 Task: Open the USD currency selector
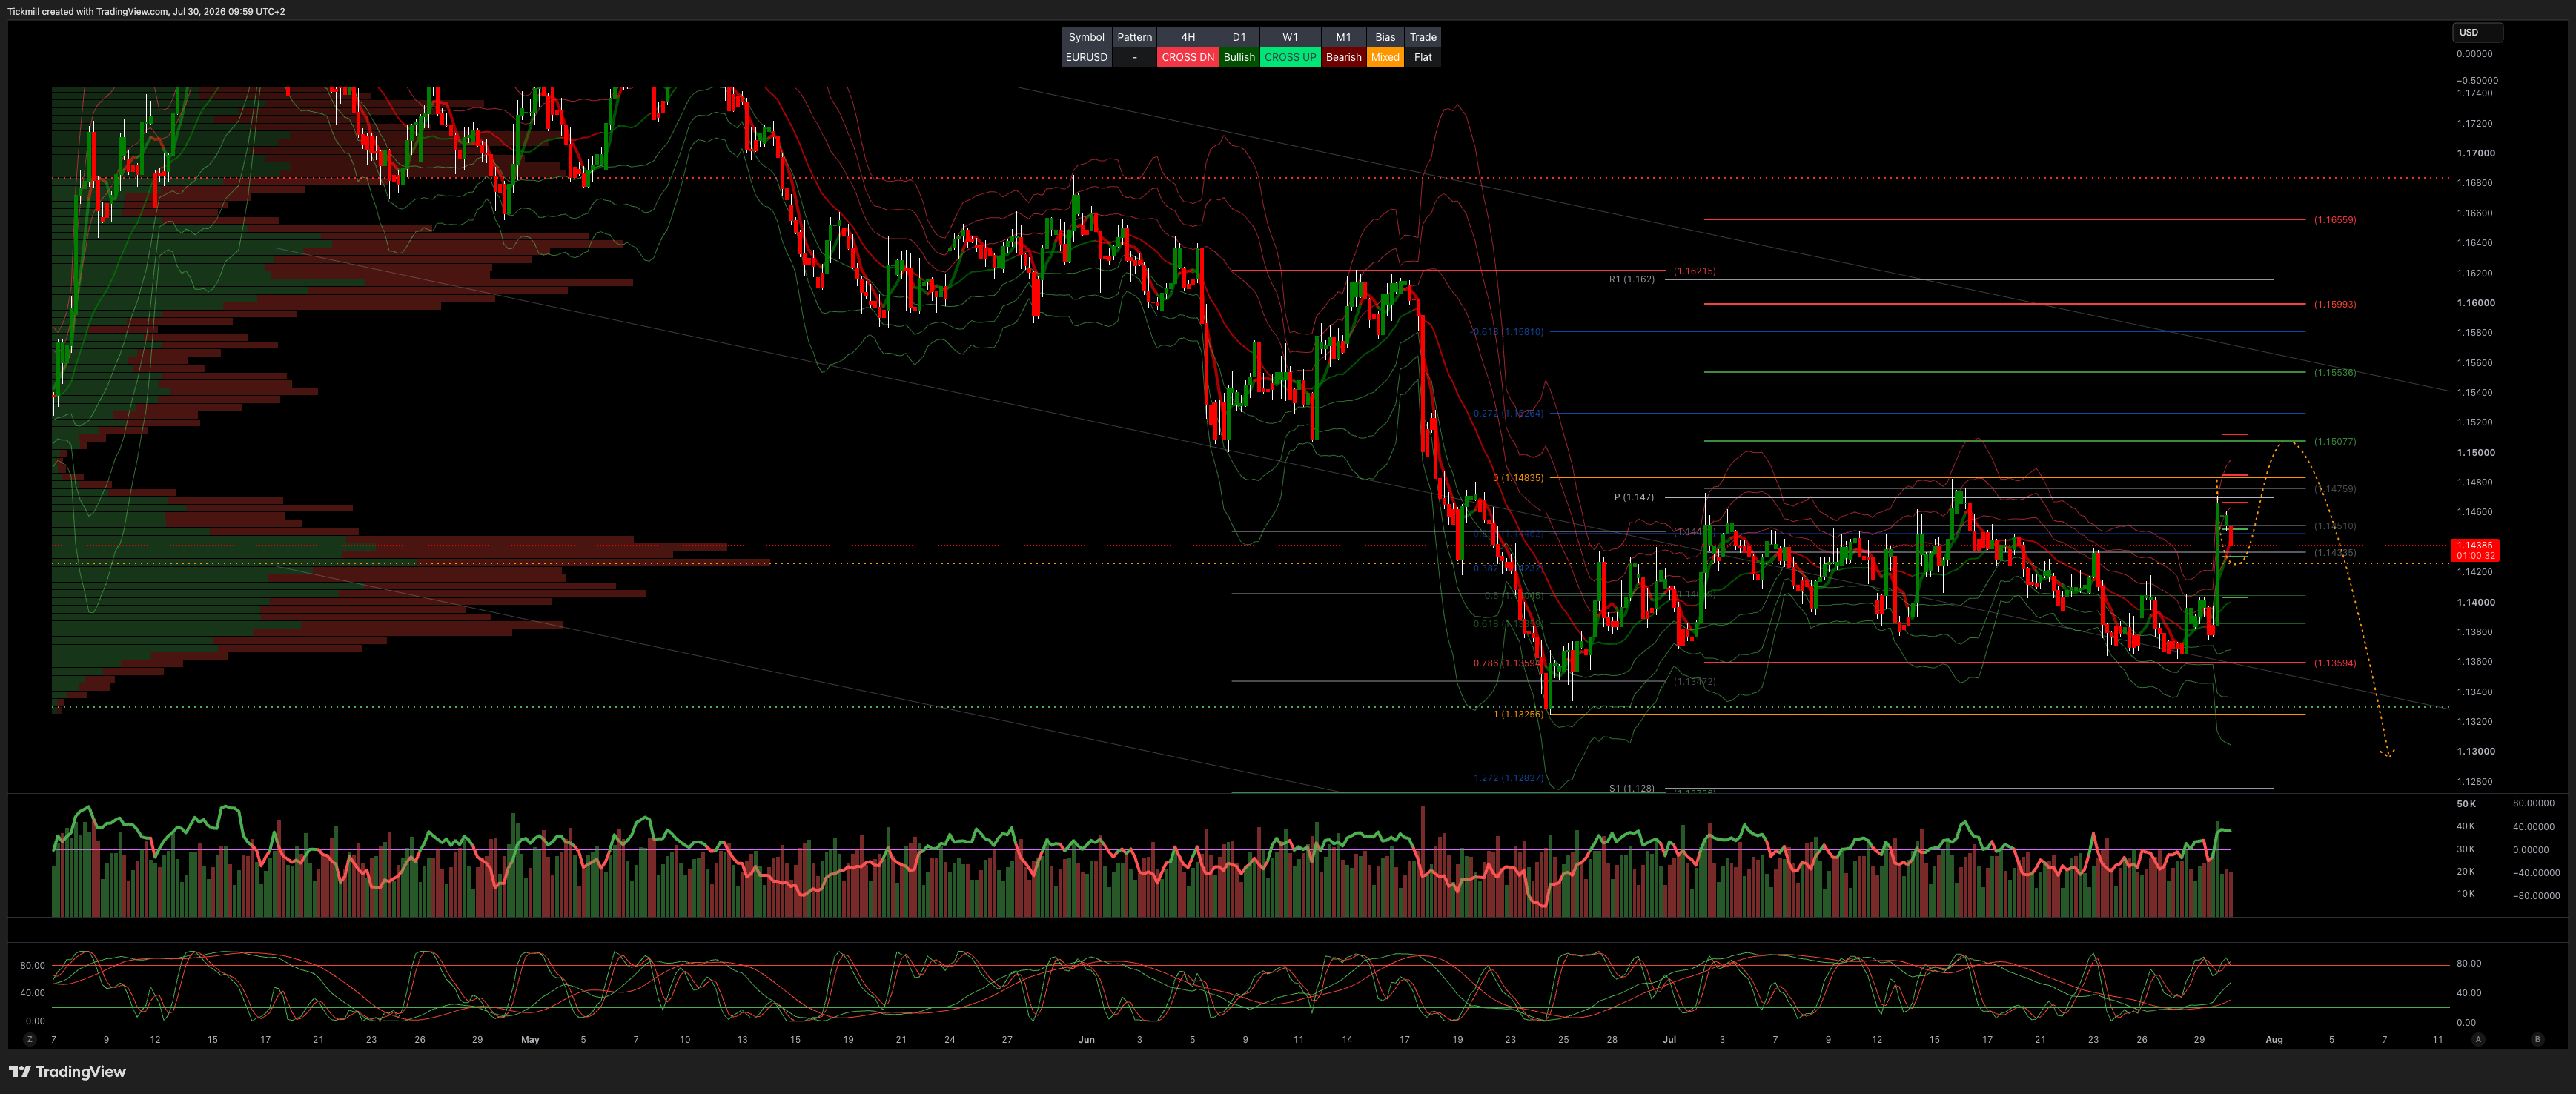click(2477, 32)
